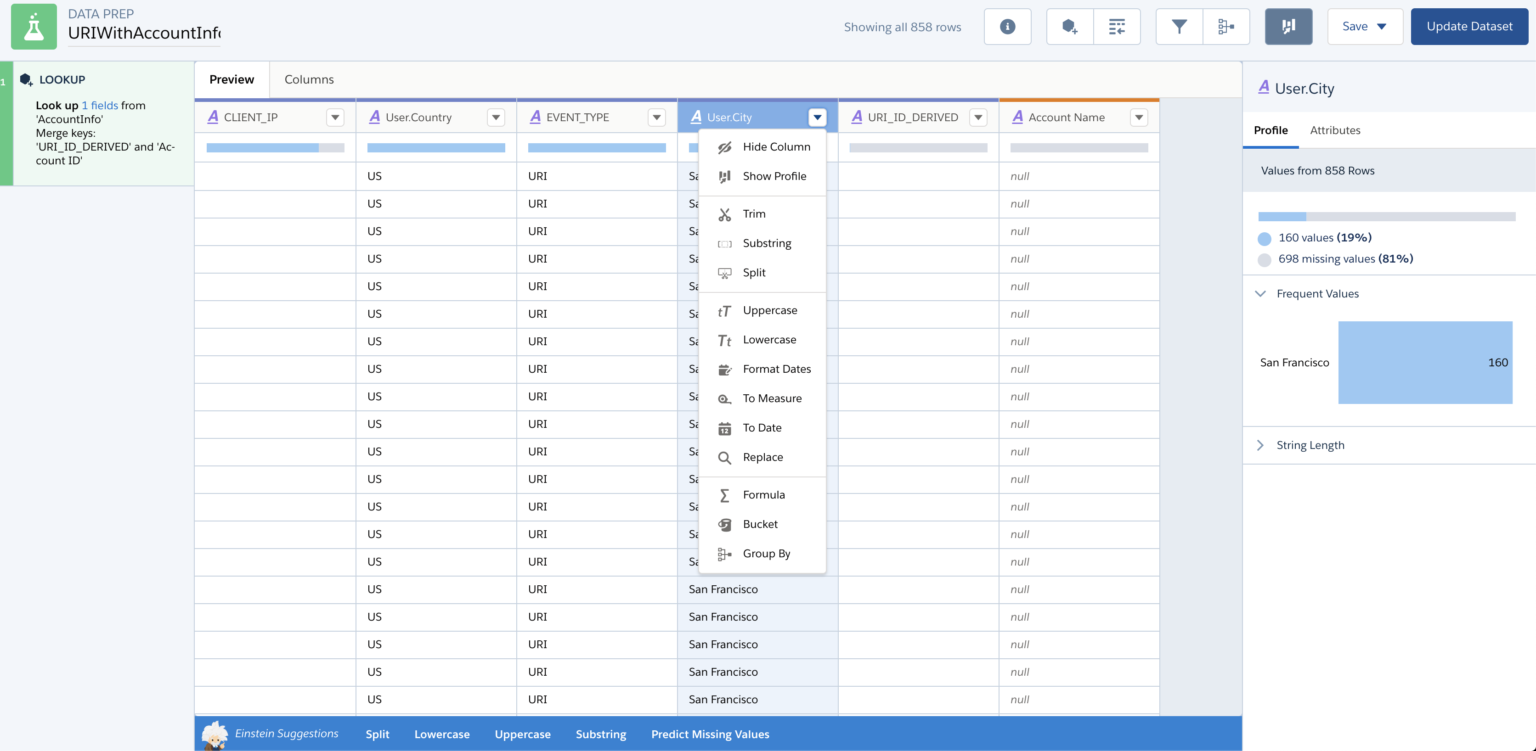
Task: Convert column using To Measure option
Action: (x=772, y=398)
